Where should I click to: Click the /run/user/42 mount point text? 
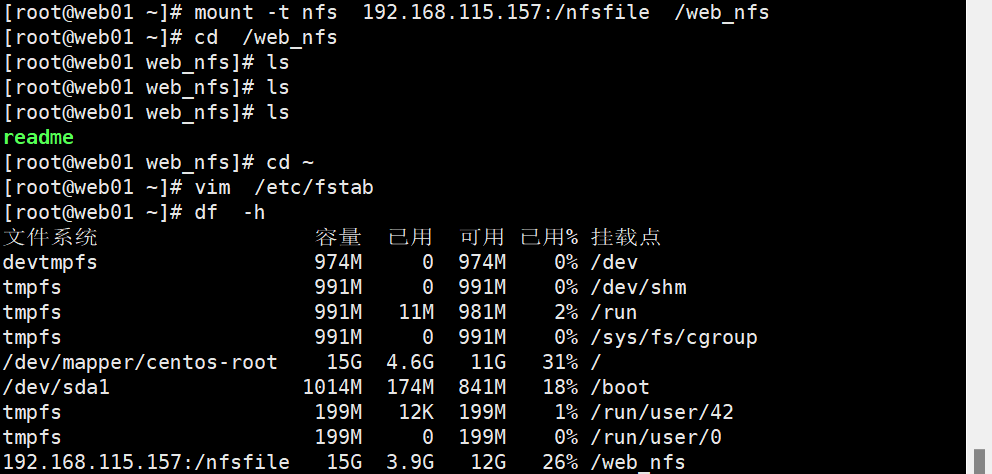[x=662, y=413]
